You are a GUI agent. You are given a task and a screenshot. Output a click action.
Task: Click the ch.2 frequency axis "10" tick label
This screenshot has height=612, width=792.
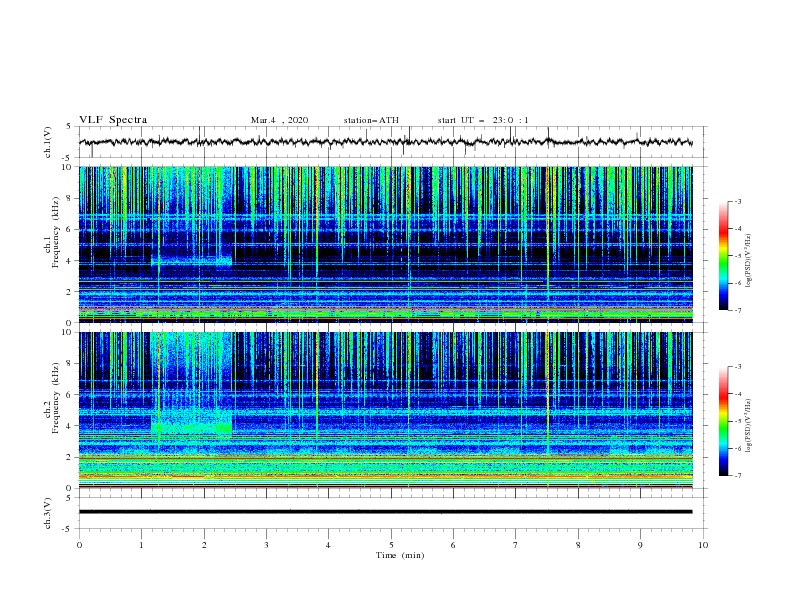pos(66,332)
